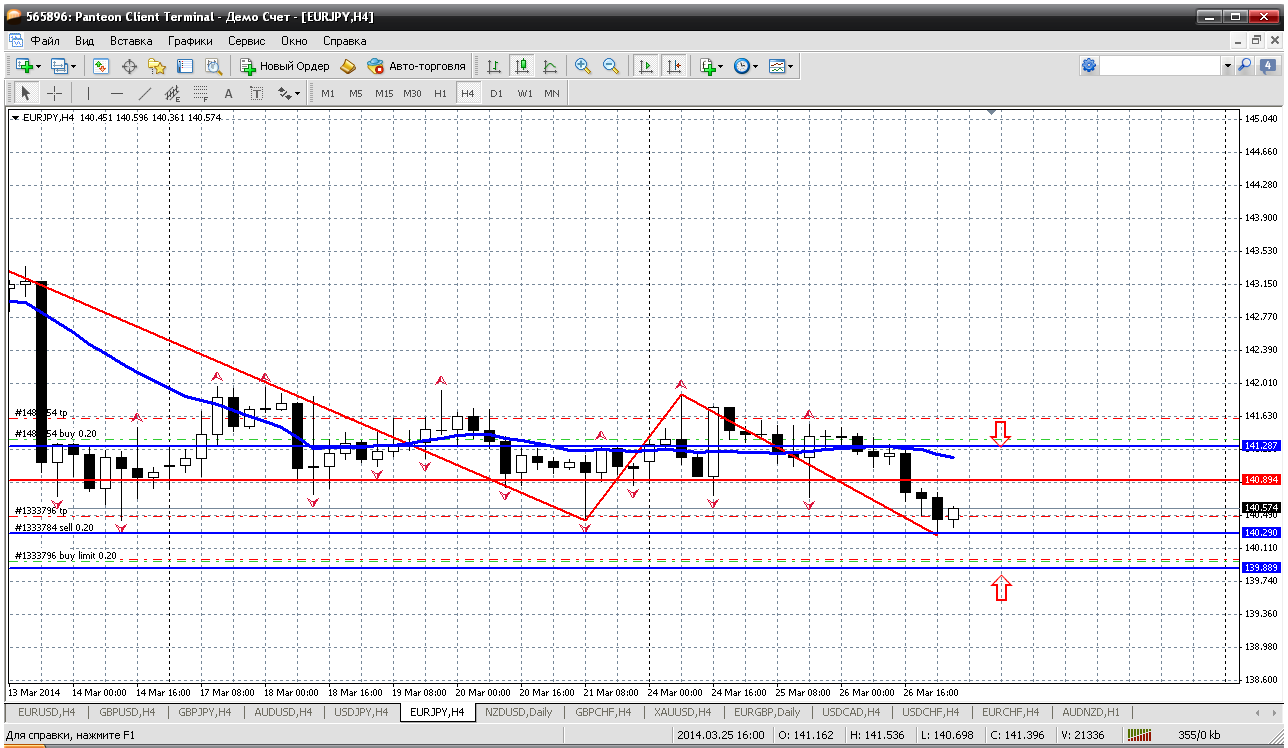The image size is (1288, 748).
Task: Select the vertical line drawing tool
Action: [88, 93]
